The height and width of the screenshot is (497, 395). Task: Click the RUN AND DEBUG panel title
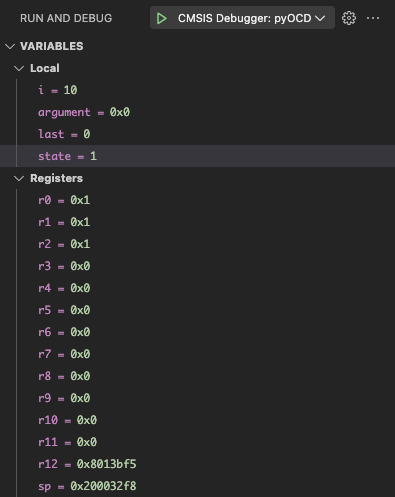click(x=66, y=18)
